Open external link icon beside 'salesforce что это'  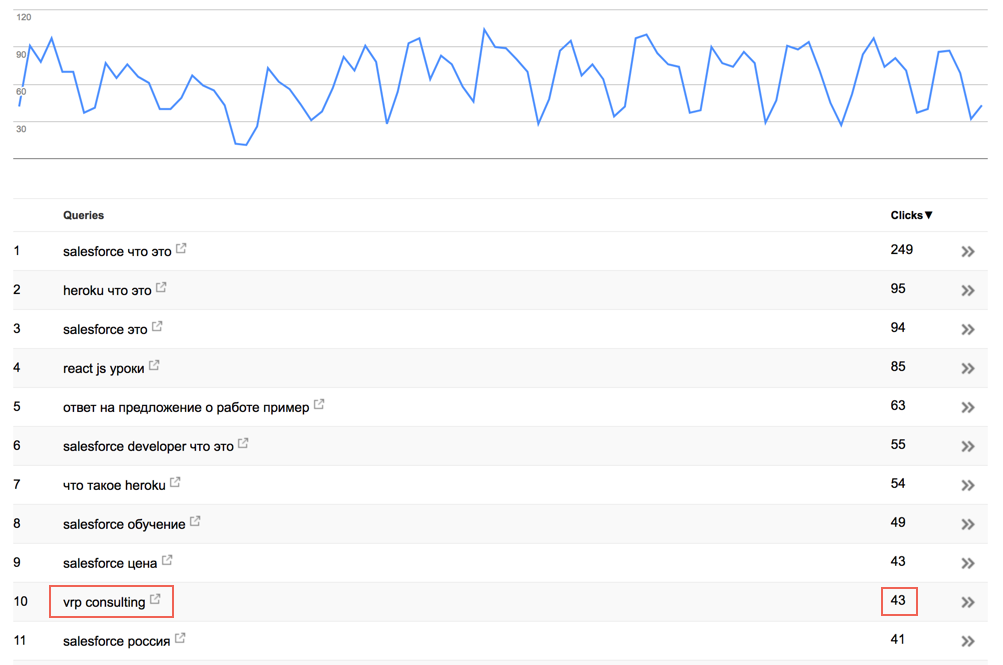181,248
